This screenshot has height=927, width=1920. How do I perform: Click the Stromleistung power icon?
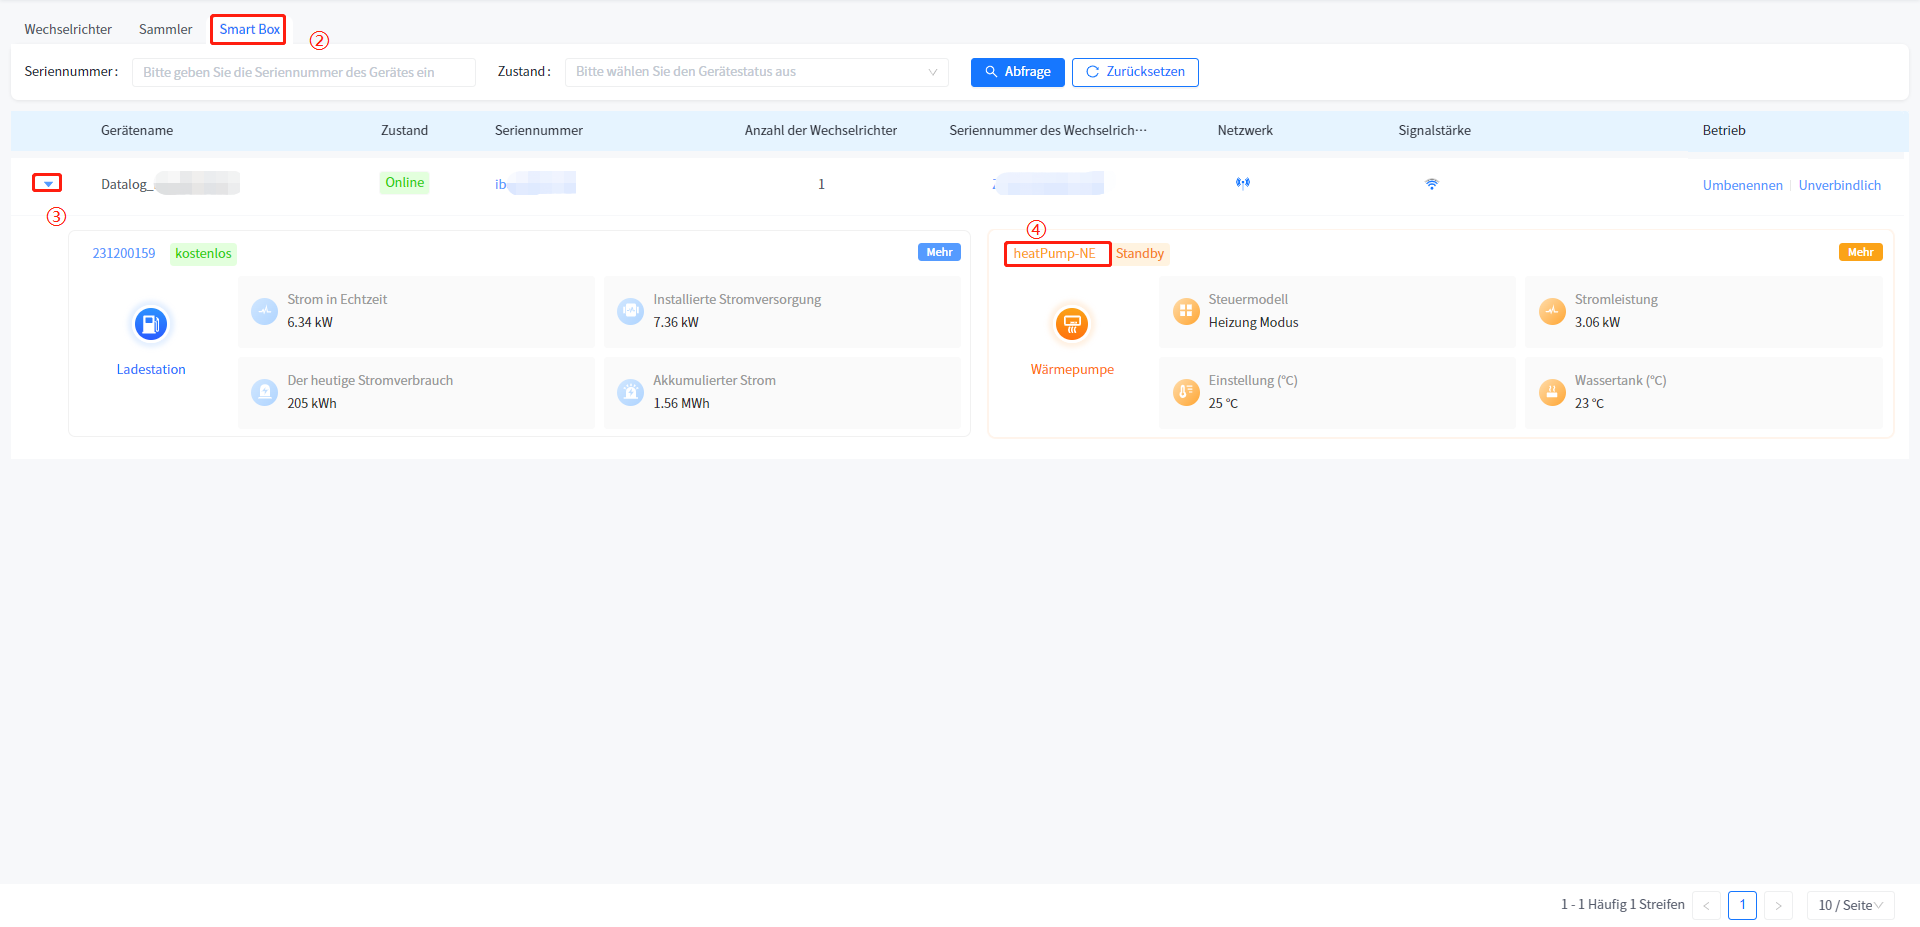pos(1552,311)
